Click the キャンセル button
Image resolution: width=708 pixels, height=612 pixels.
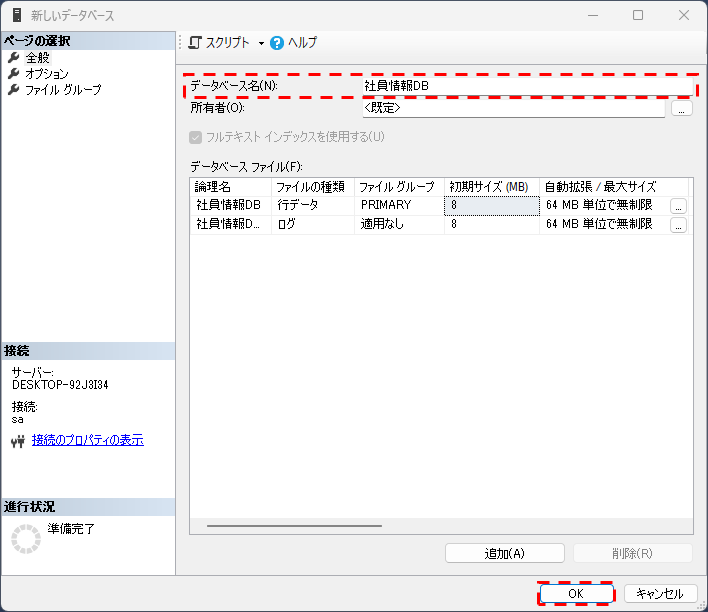pos(660,593)
